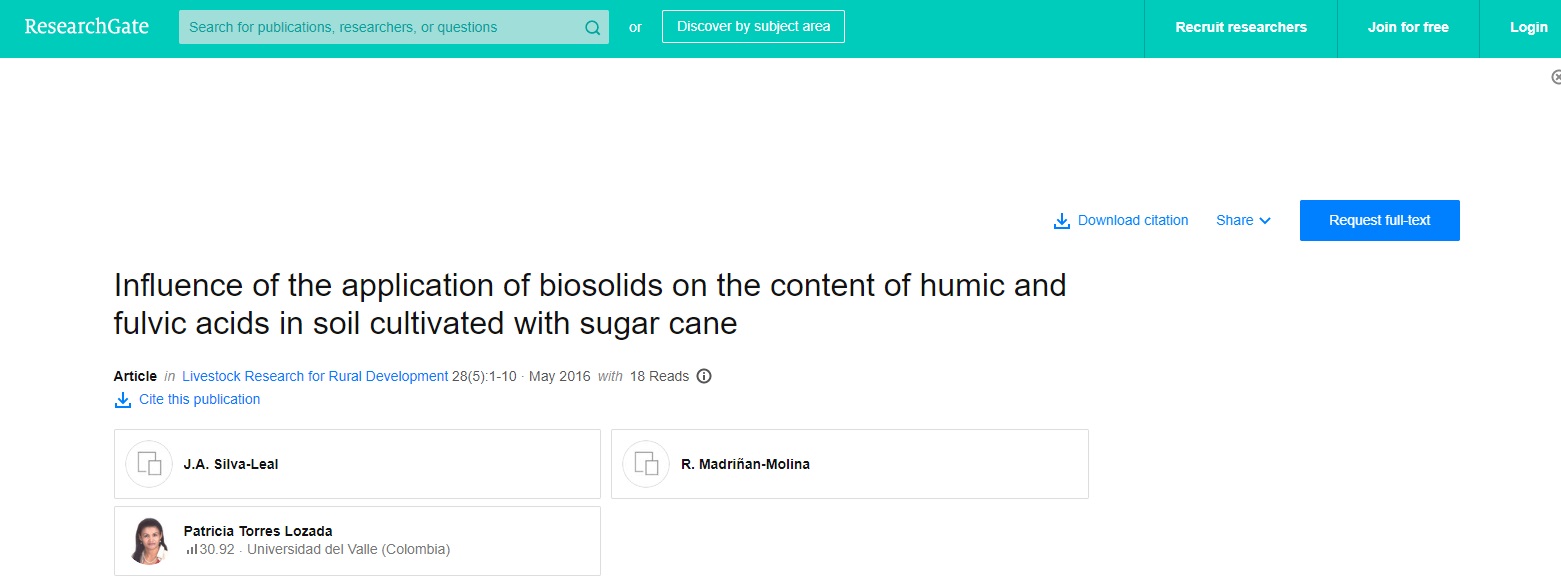Close the advertisement with X icon
The height and width of the screenshot is (581, 1561).
click(x=1556, y=77)
